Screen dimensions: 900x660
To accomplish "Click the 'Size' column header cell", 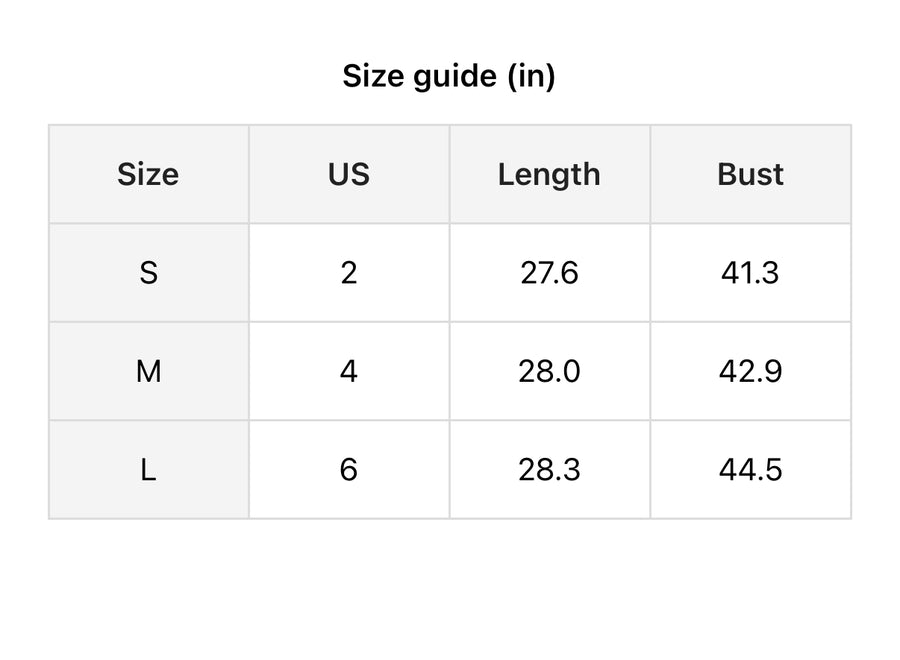I will [148, 174].
